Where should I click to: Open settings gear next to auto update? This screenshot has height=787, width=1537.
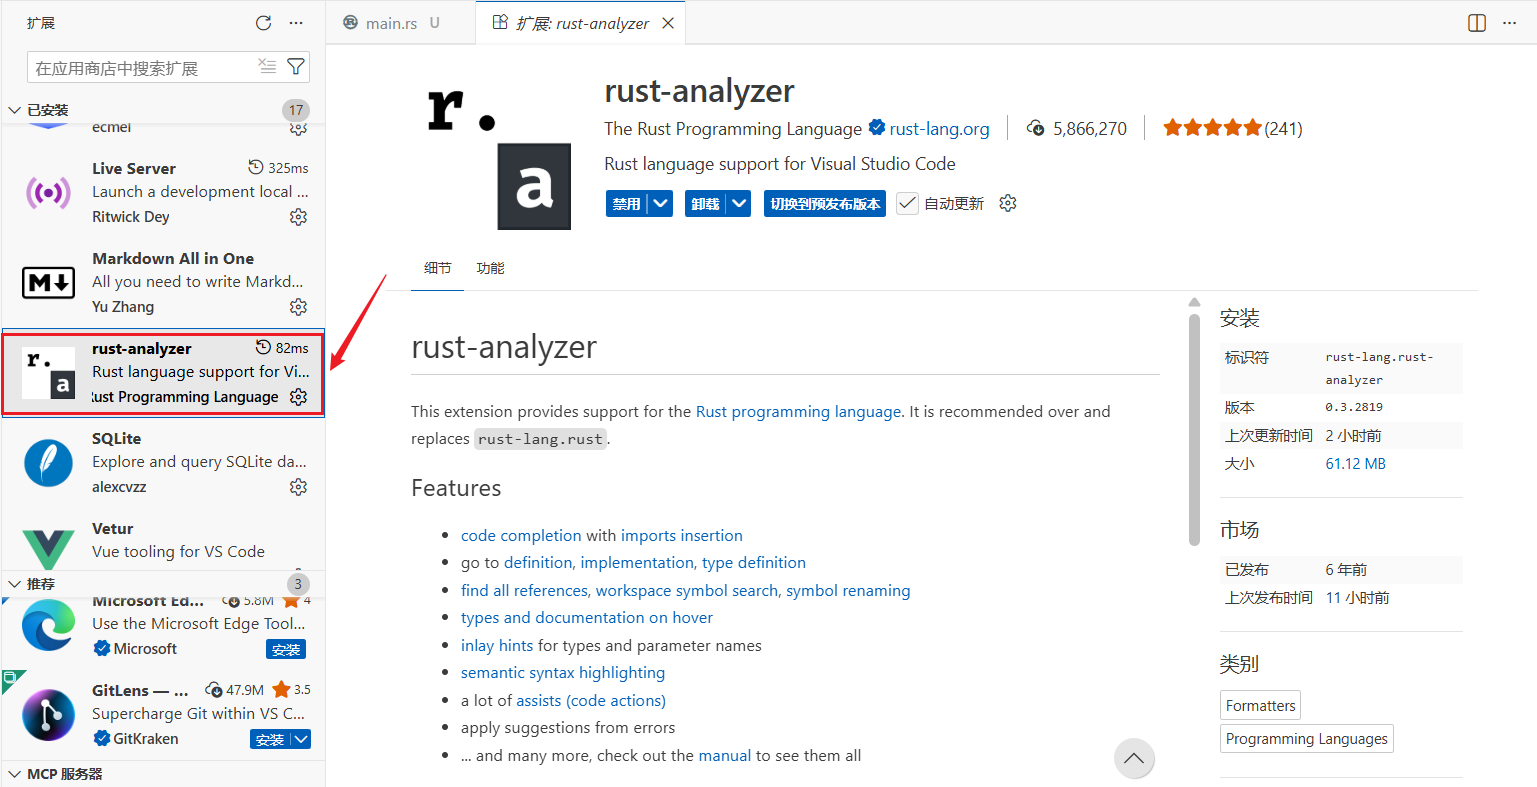pyautogui.click(x=1008, y=203)
